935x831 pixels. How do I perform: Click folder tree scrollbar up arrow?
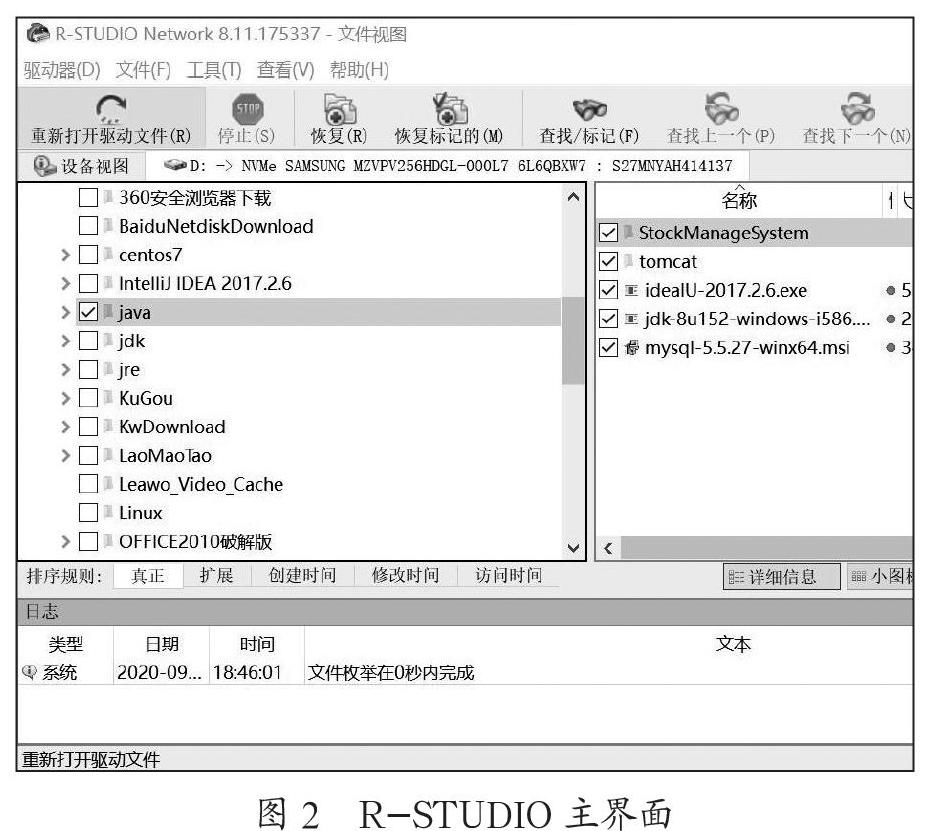[573, 197]
